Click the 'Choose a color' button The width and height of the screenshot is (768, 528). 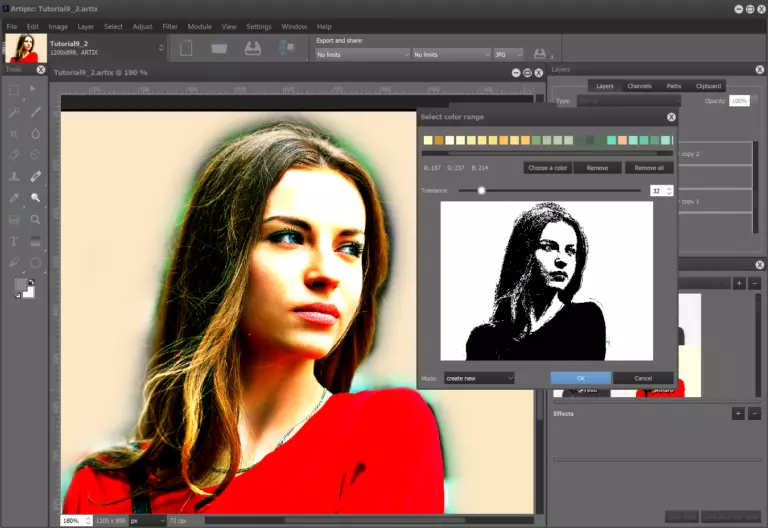547,168
